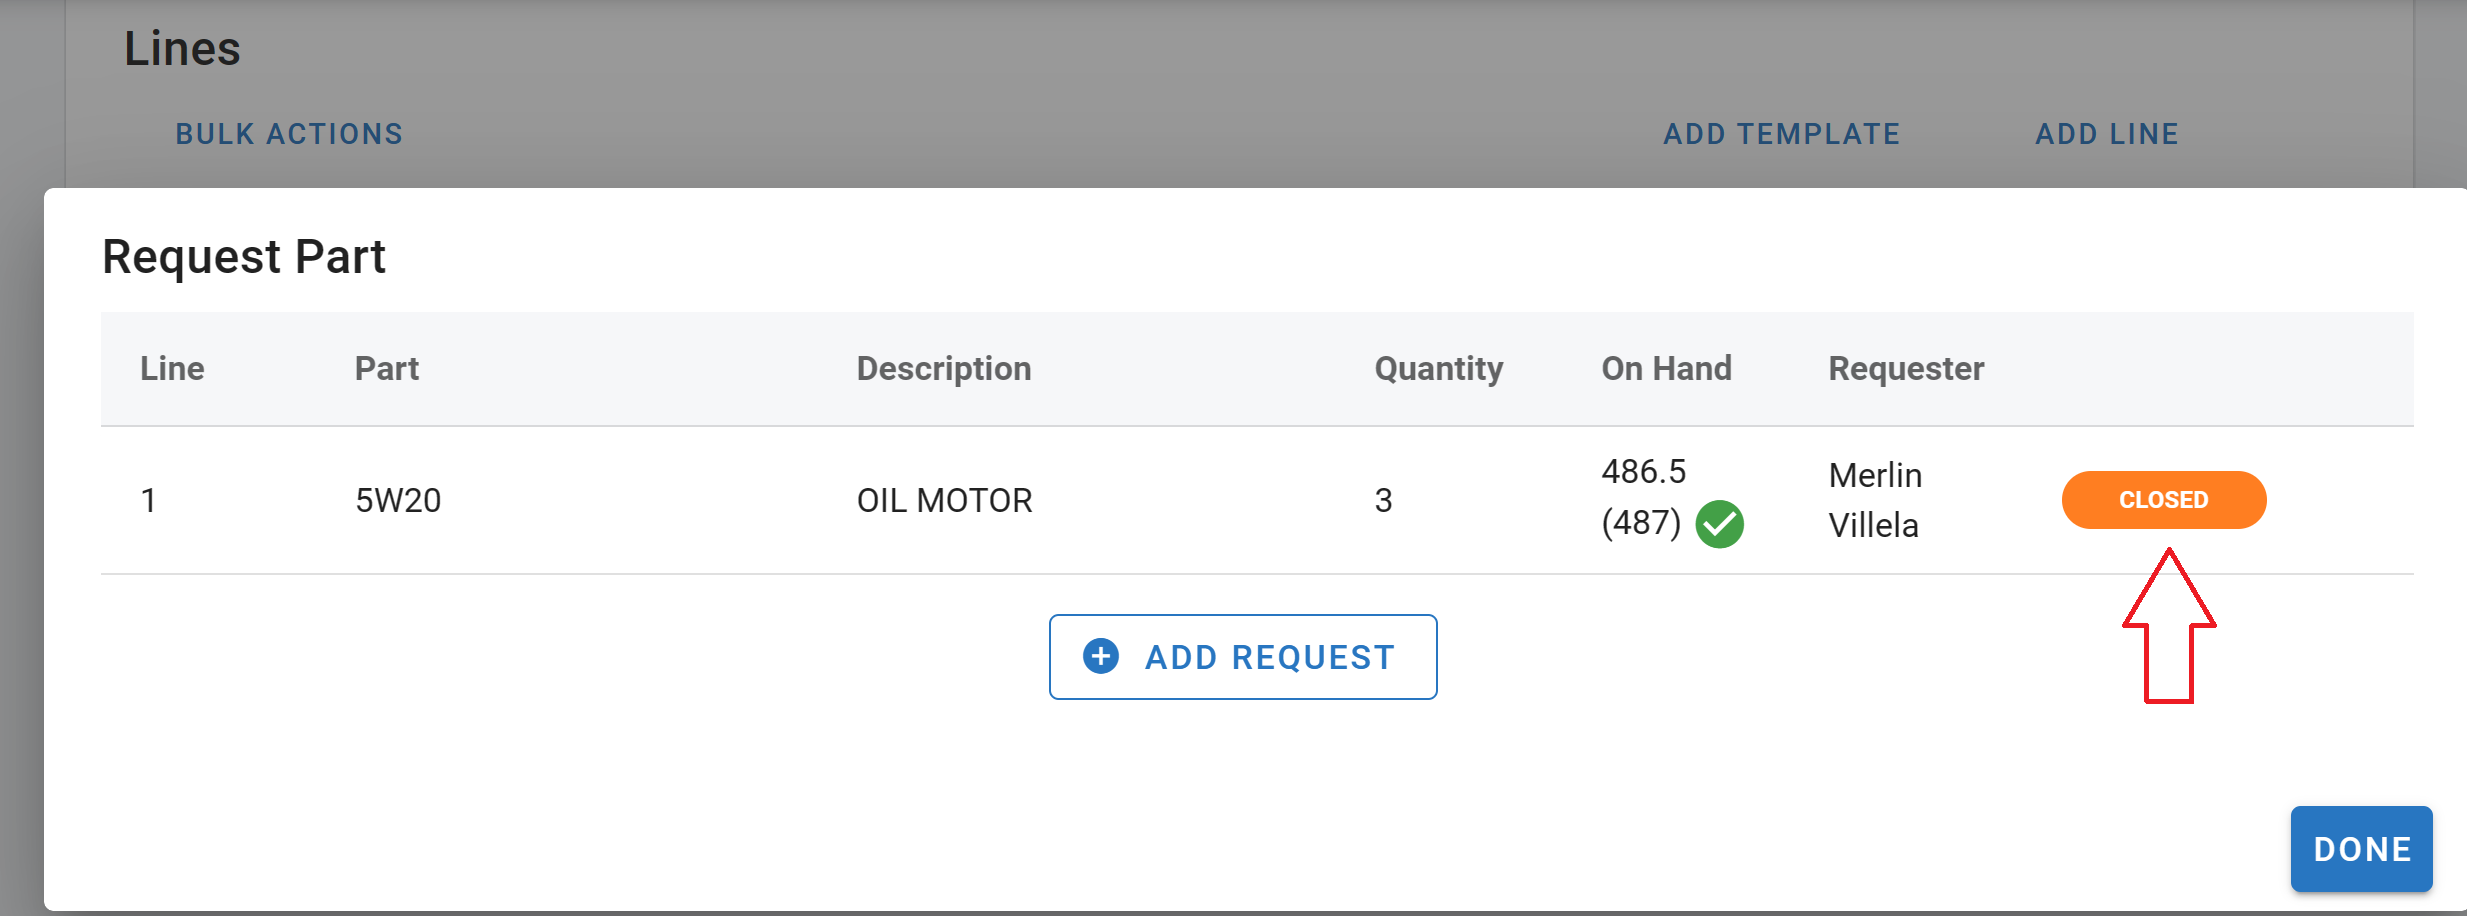2467x916 pixels.
Task: Click the plus icon in Add Request
Action: [1101, 657]
